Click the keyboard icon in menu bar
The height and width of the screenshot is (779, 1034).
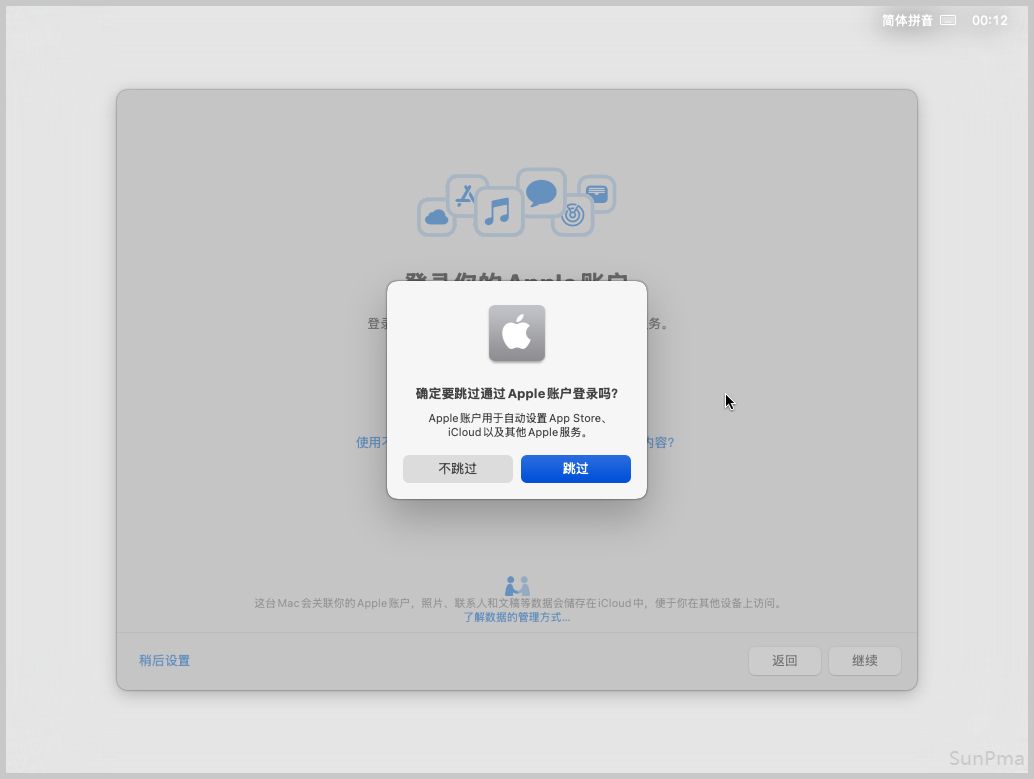[948, 20]
